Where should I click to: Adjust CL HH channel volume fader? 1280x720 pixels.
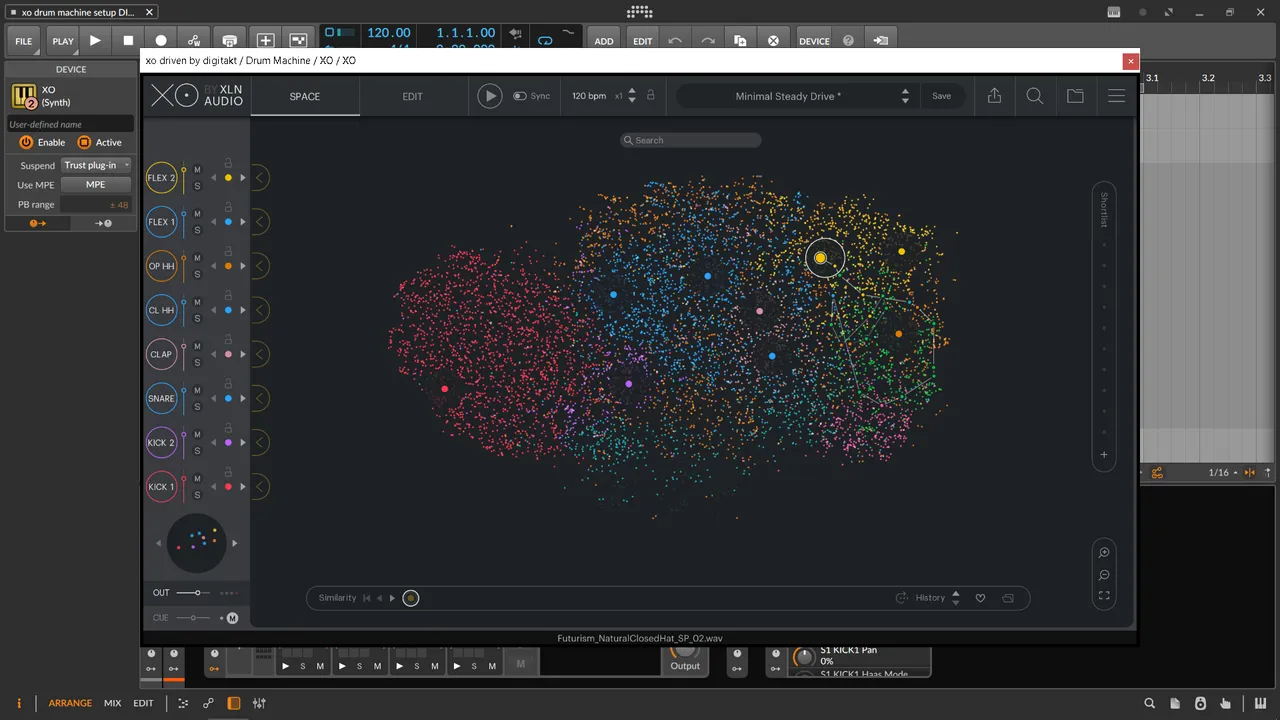click(x=184, y=310)
